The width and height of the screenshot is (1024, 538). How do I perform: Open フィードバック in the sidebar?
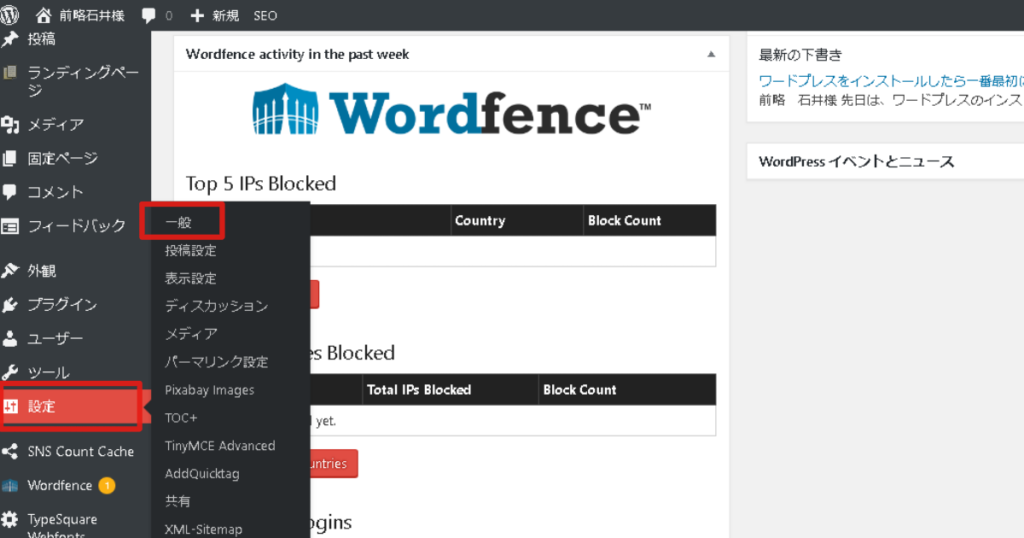tap(76, 226)
